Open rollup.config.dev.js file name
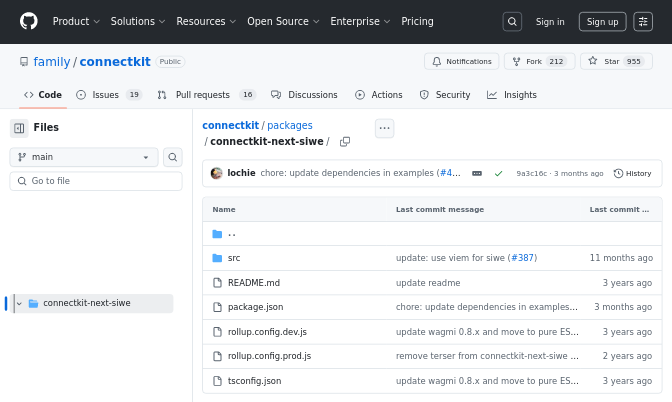This screenshot has width=672, height=402. (x=267, y=332)
